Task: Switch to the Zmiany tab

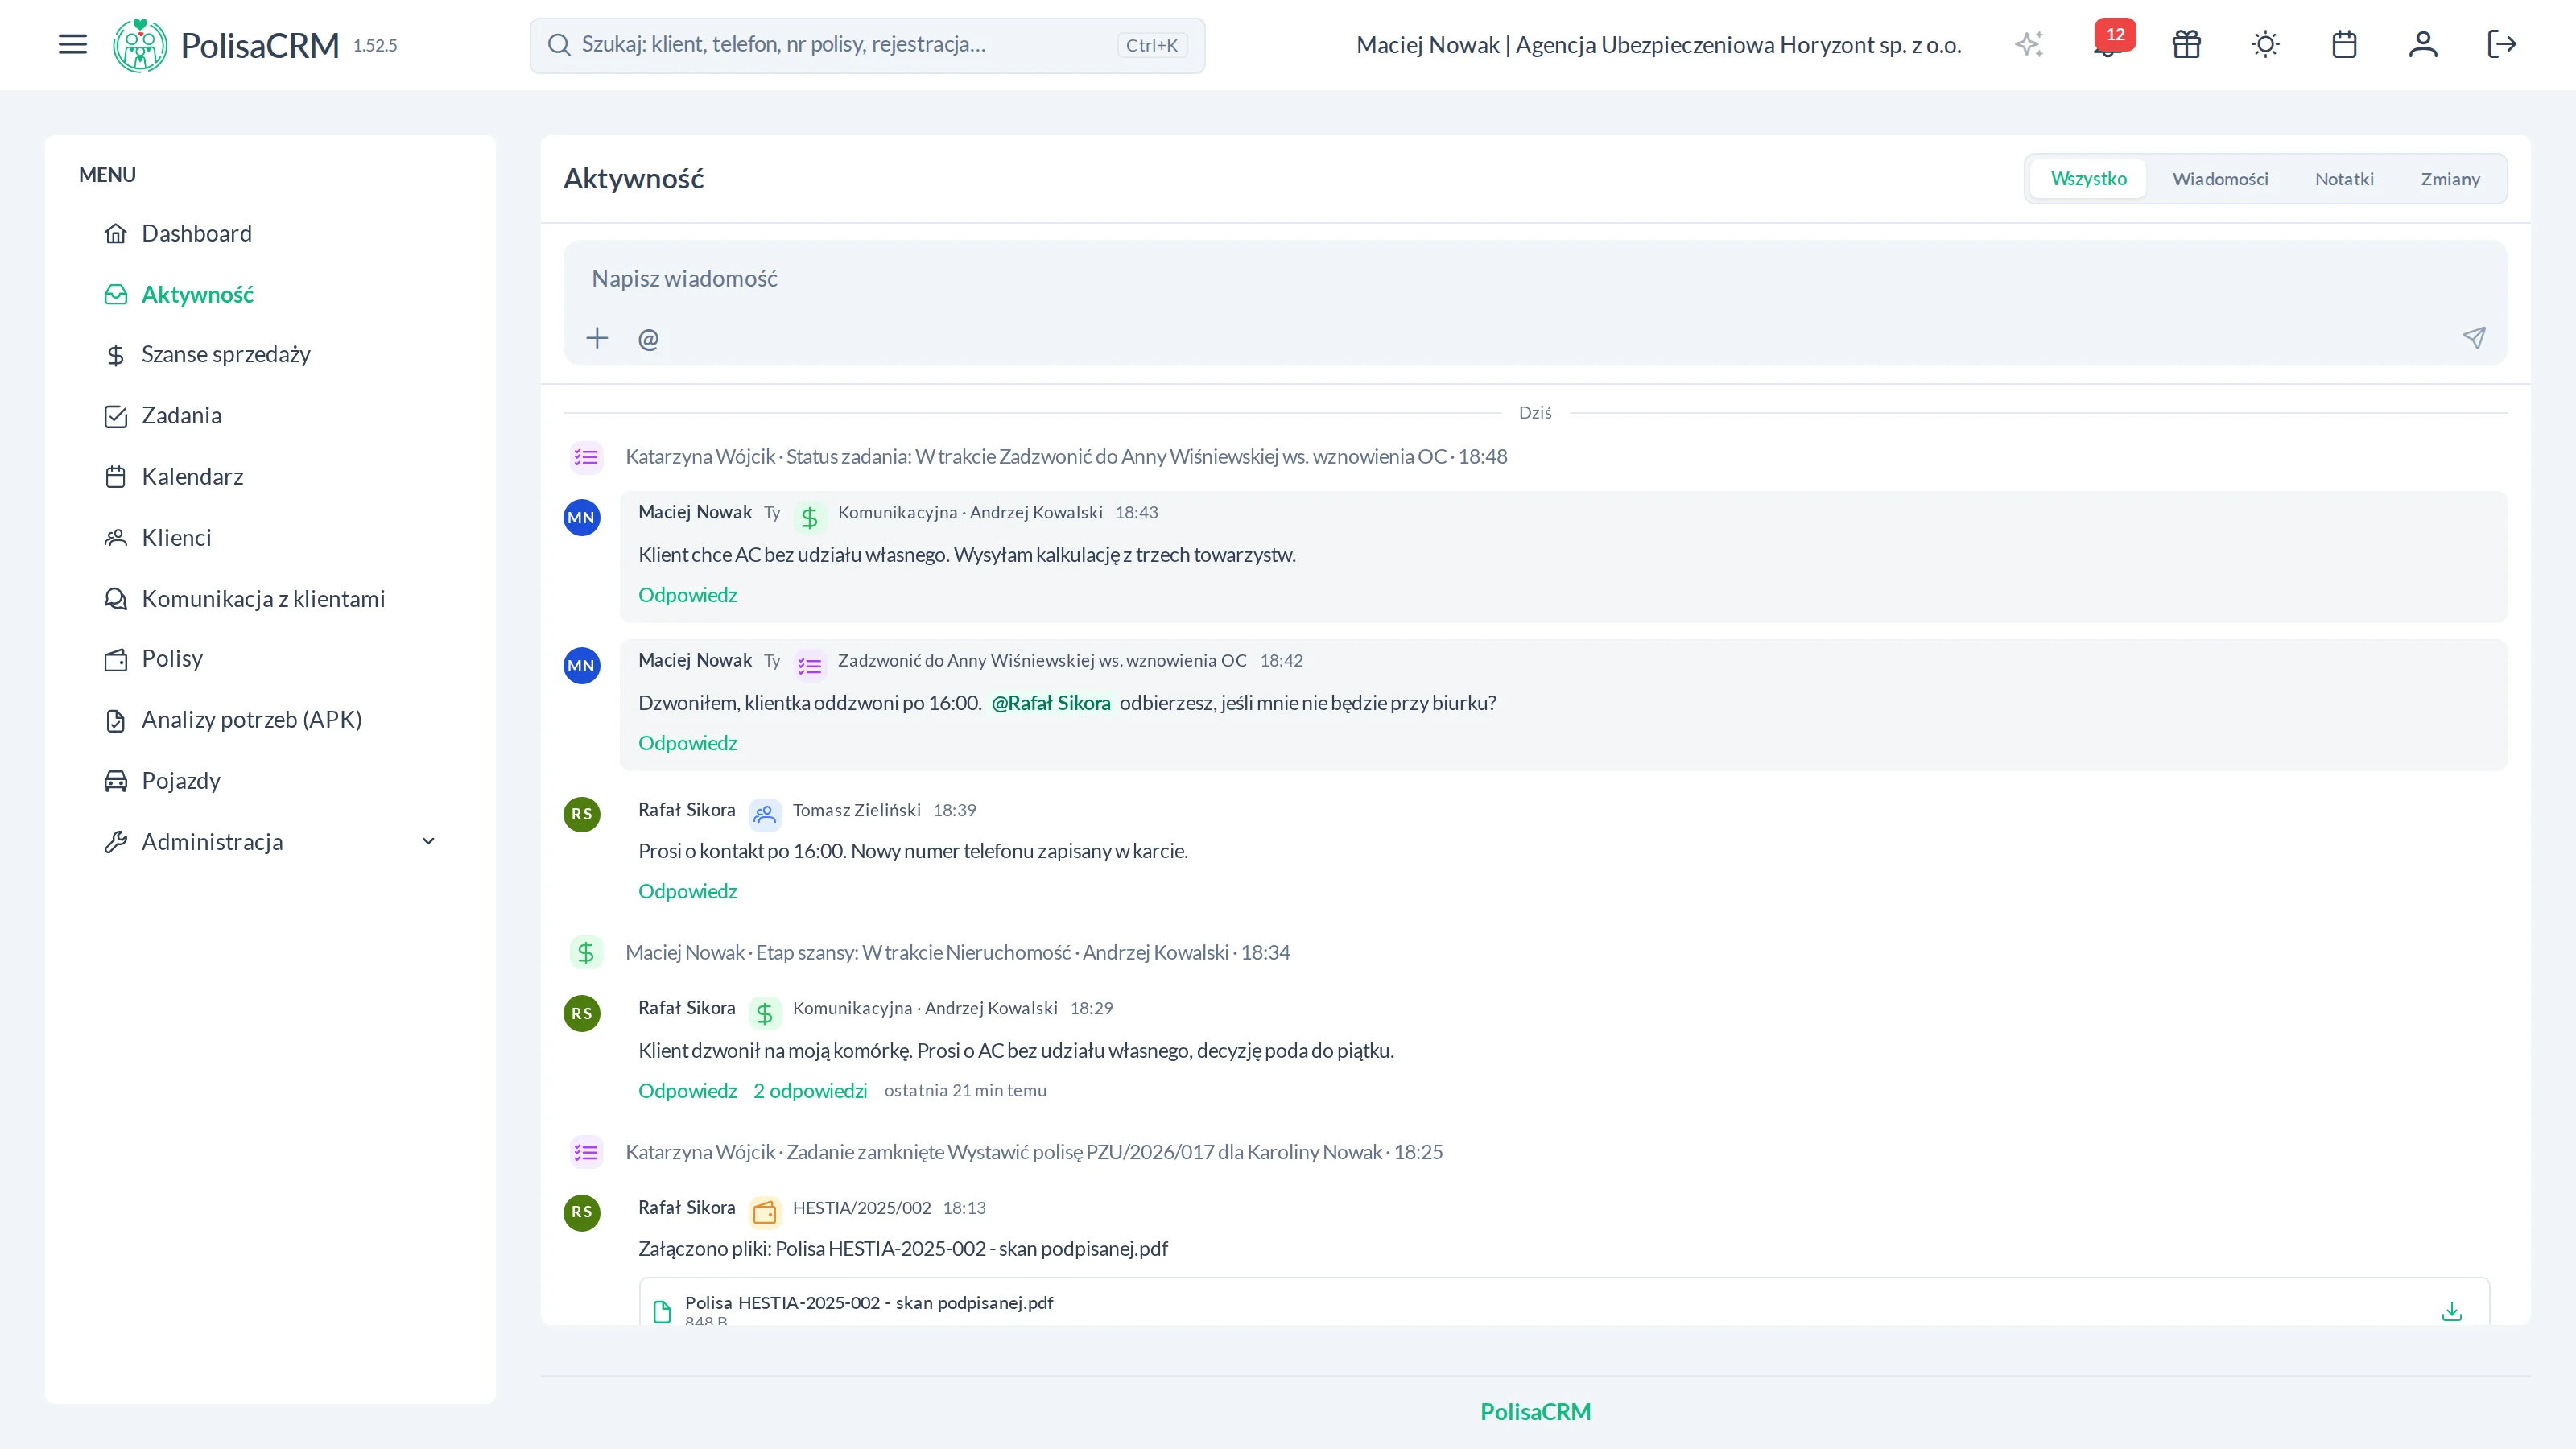Action: coord(2450,179)
